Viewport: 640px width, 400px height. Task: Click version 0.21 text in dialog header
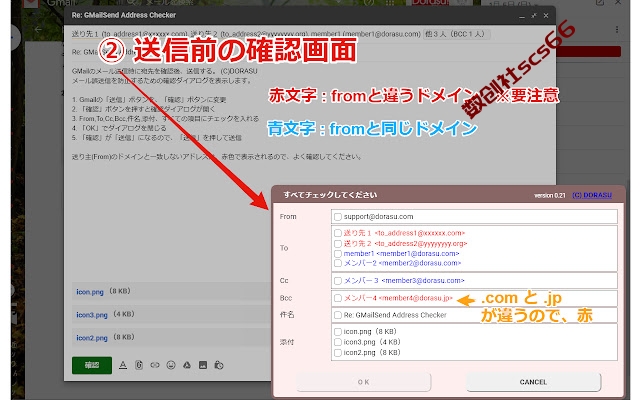point(549,196)
